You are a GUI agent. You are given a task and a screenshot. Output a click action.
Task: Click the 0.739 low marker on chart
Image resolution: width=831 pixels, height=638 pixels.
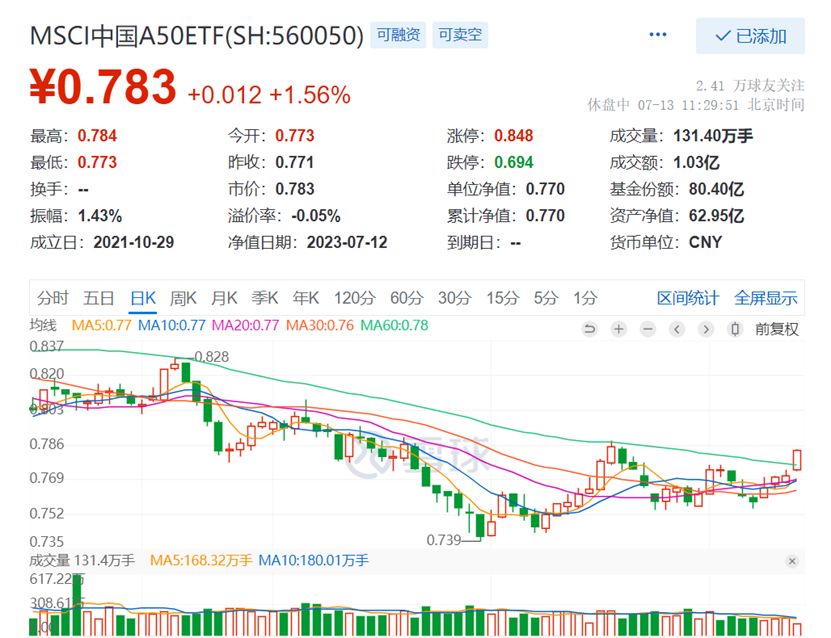(x=444, y=540)
